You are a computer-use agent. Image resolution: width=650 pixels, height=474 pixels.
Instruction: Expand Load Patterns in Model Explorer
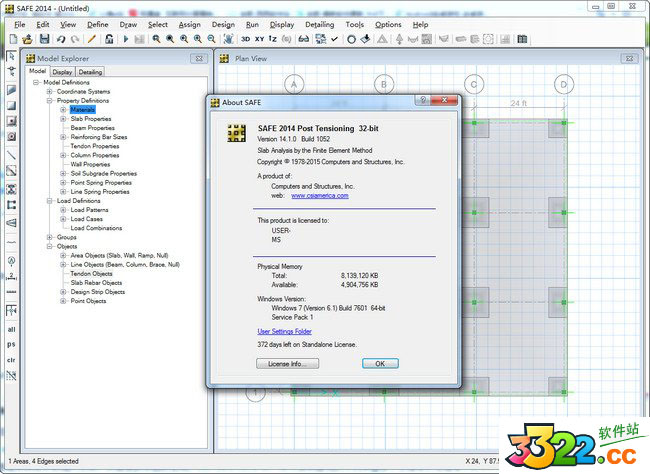coord(62,210)
